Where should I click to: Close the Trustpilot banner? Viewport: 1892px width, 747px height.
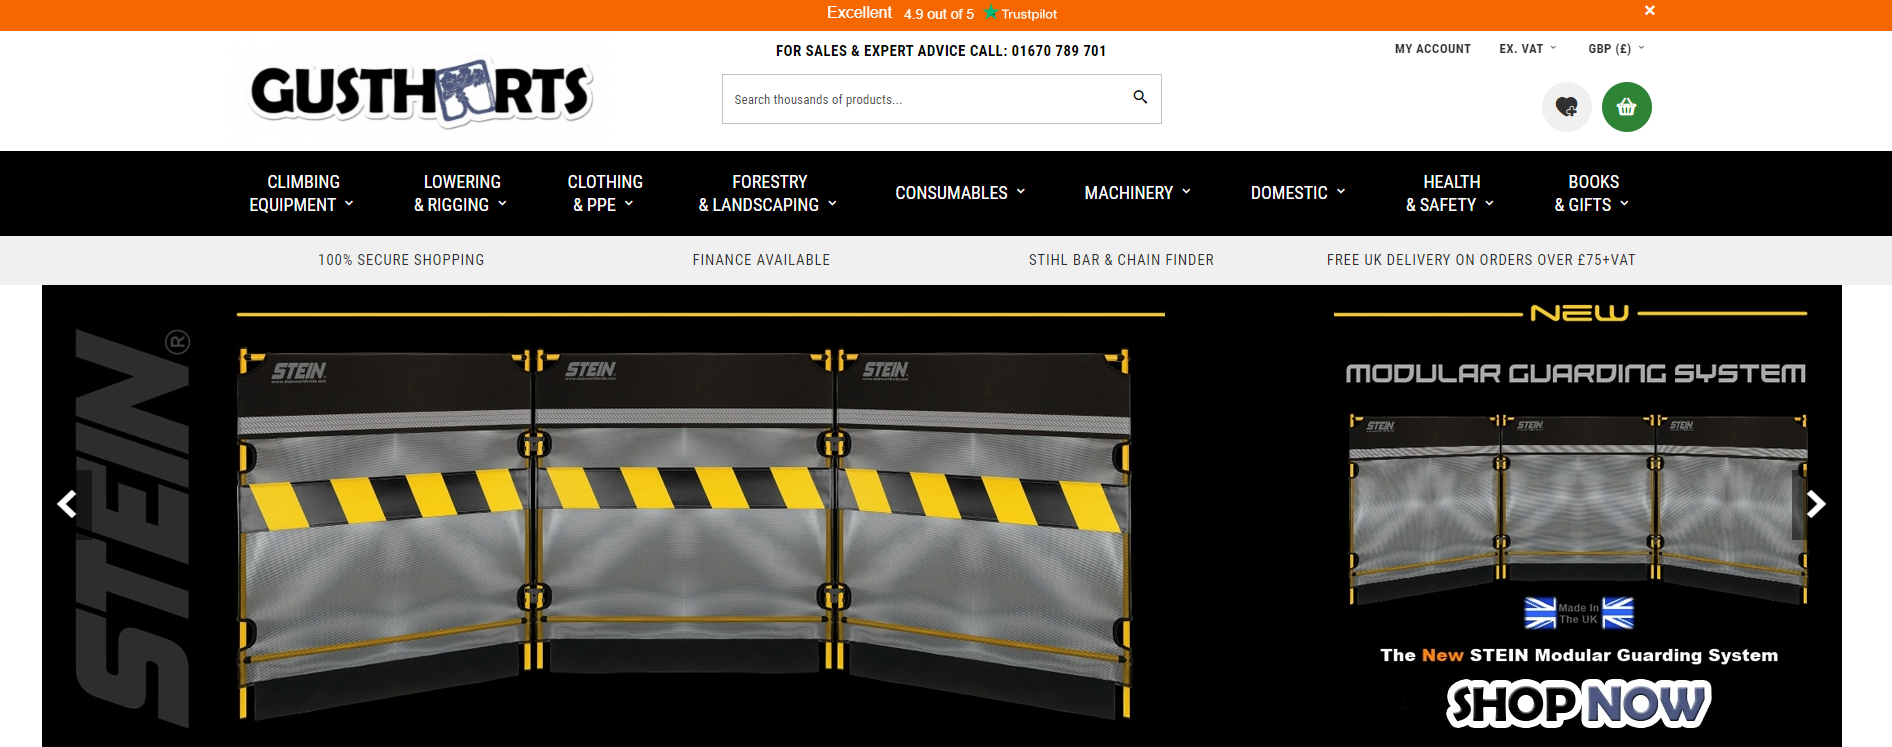1650,10
